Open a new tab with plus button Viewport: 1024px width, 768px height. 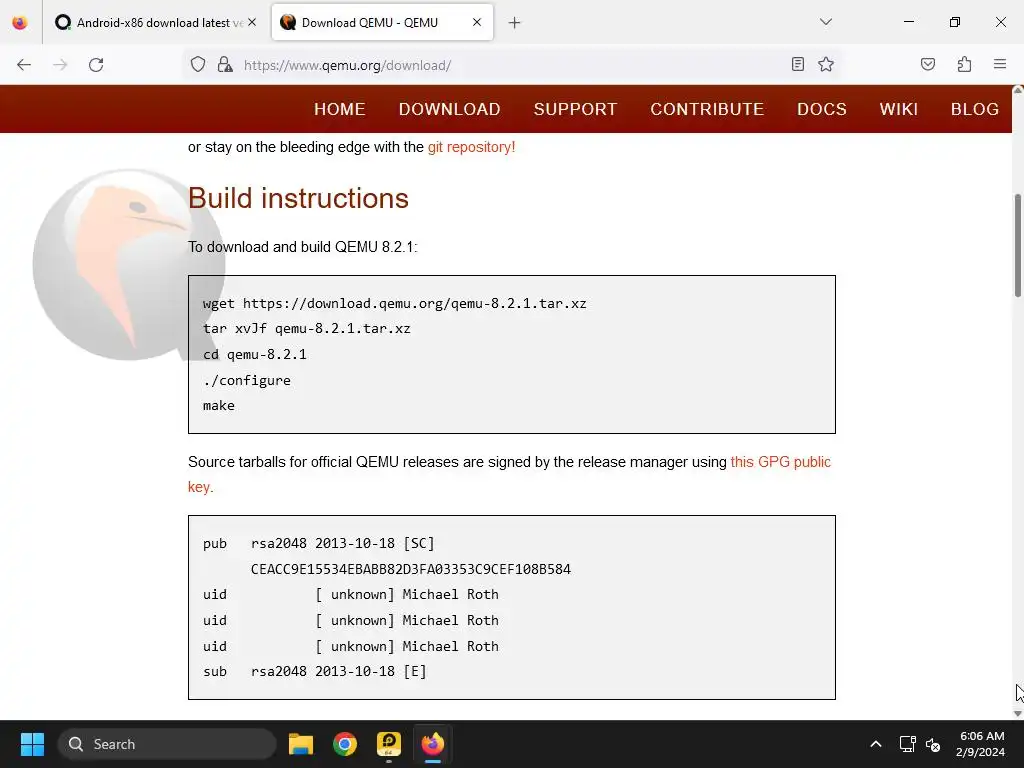coord(515,23)
